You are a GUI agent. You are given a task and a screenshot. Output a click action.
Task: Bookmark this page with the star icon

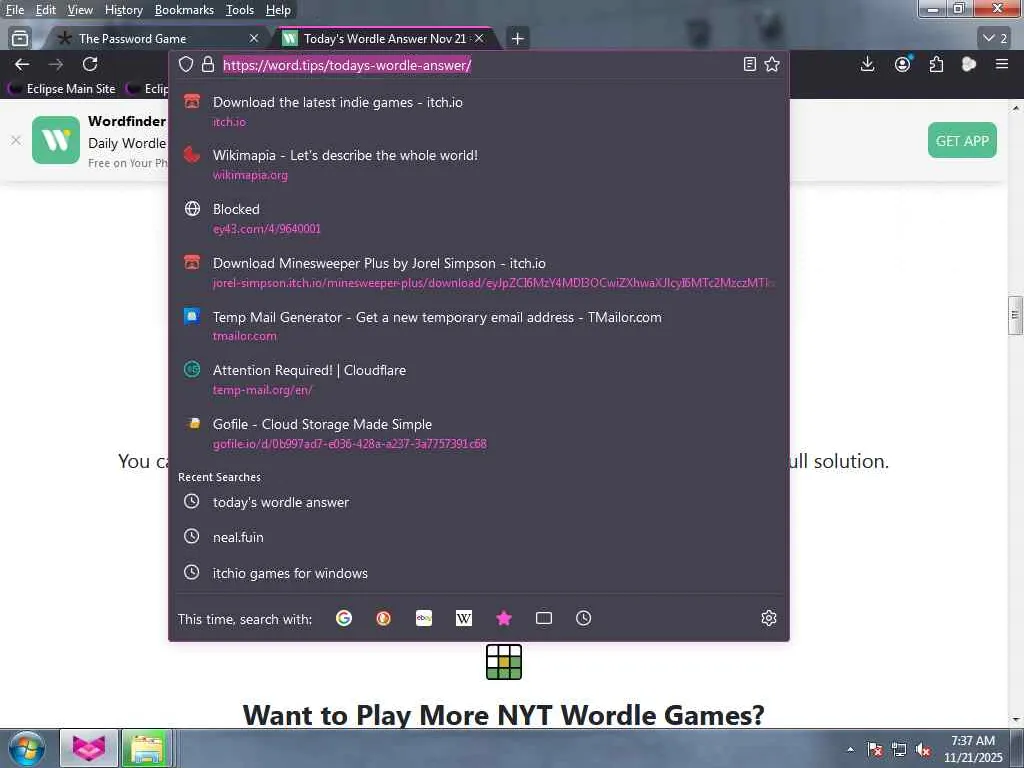pyautogui.click(x=772, y=64)
